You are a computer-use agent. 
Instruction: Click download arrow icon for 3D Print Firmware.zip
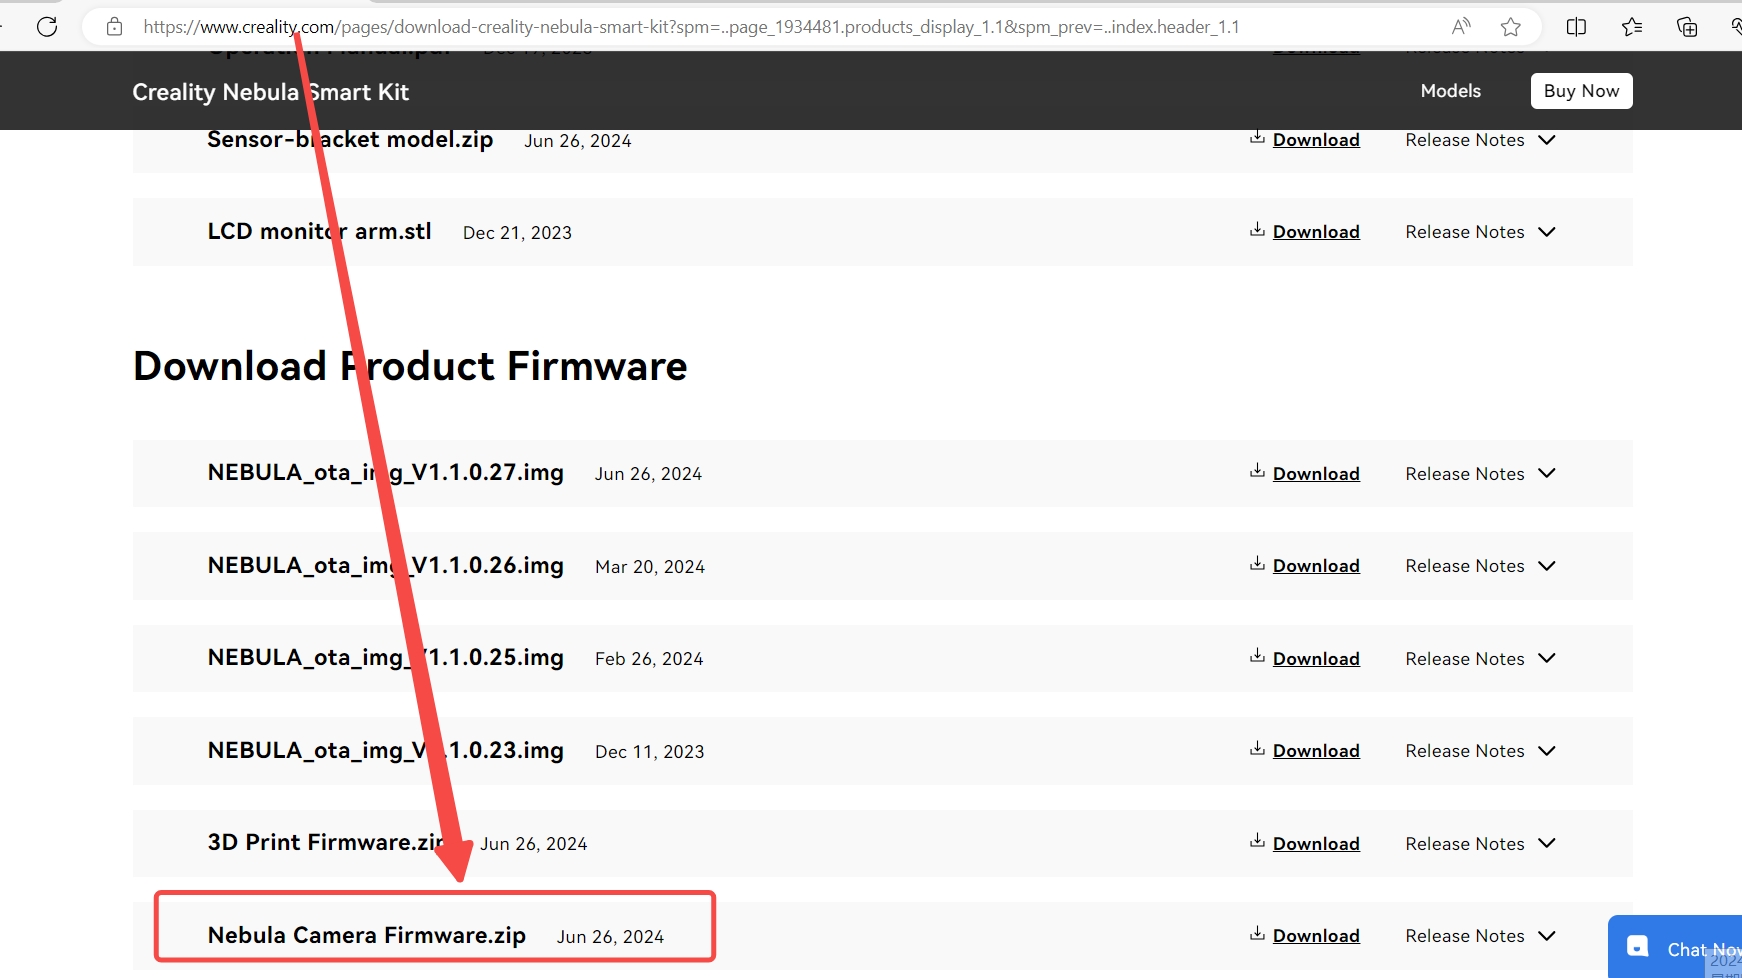1257,841
